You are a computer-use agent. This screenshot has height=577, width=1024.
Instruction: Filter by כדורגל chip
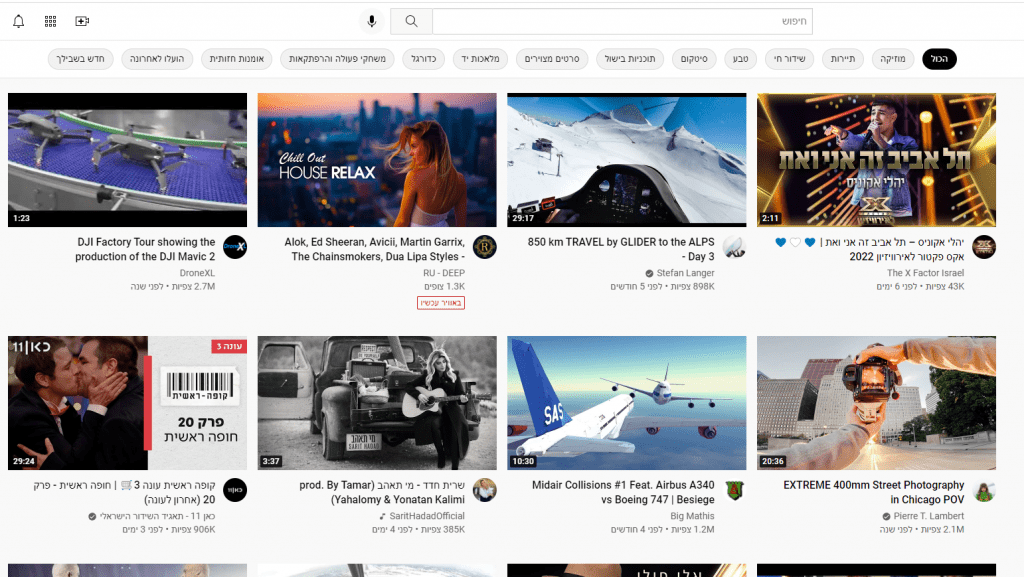422,59
